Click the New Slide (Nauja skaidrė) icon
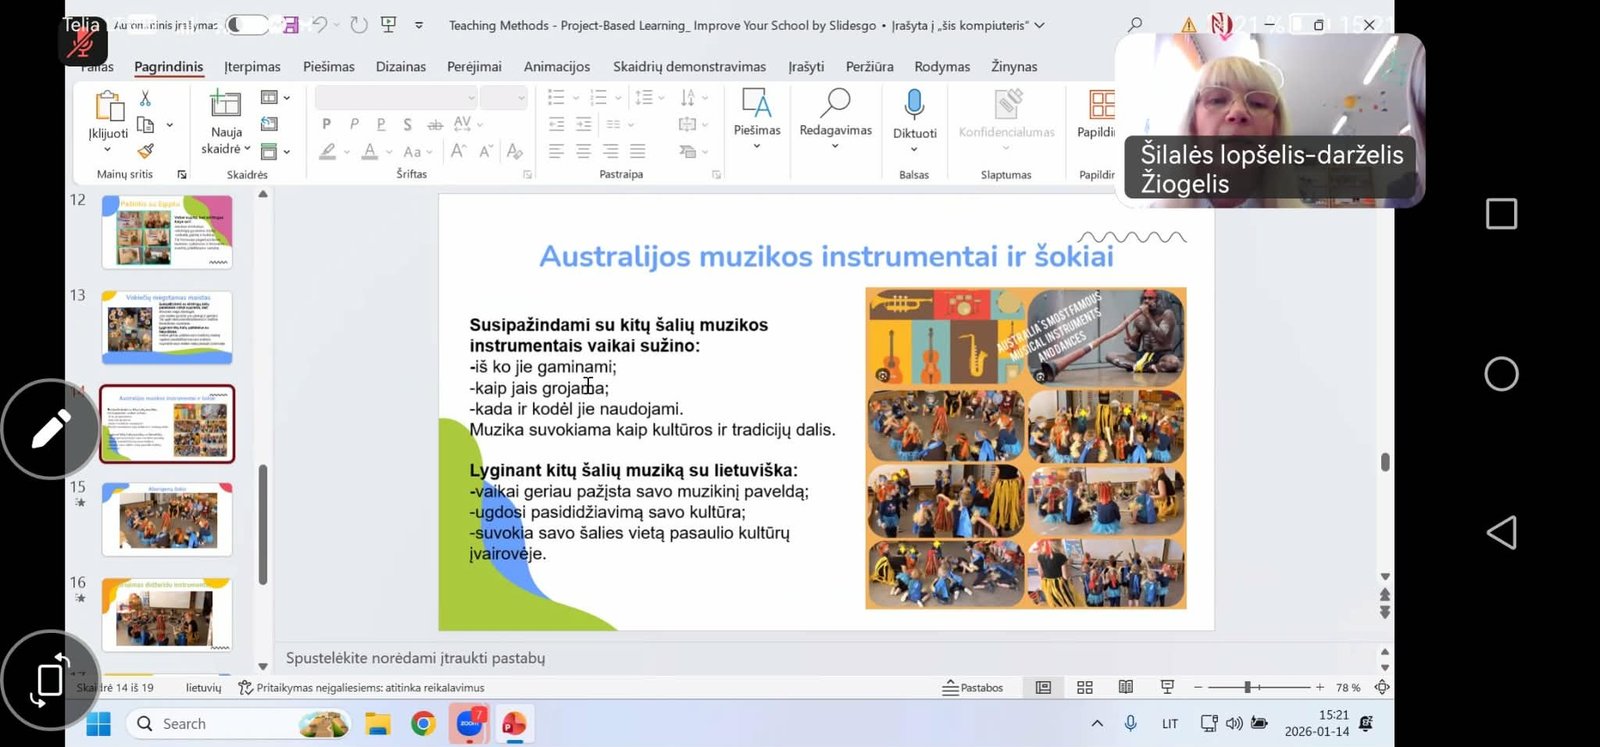This screenshot has height=747, width=1600. [225, 104]
